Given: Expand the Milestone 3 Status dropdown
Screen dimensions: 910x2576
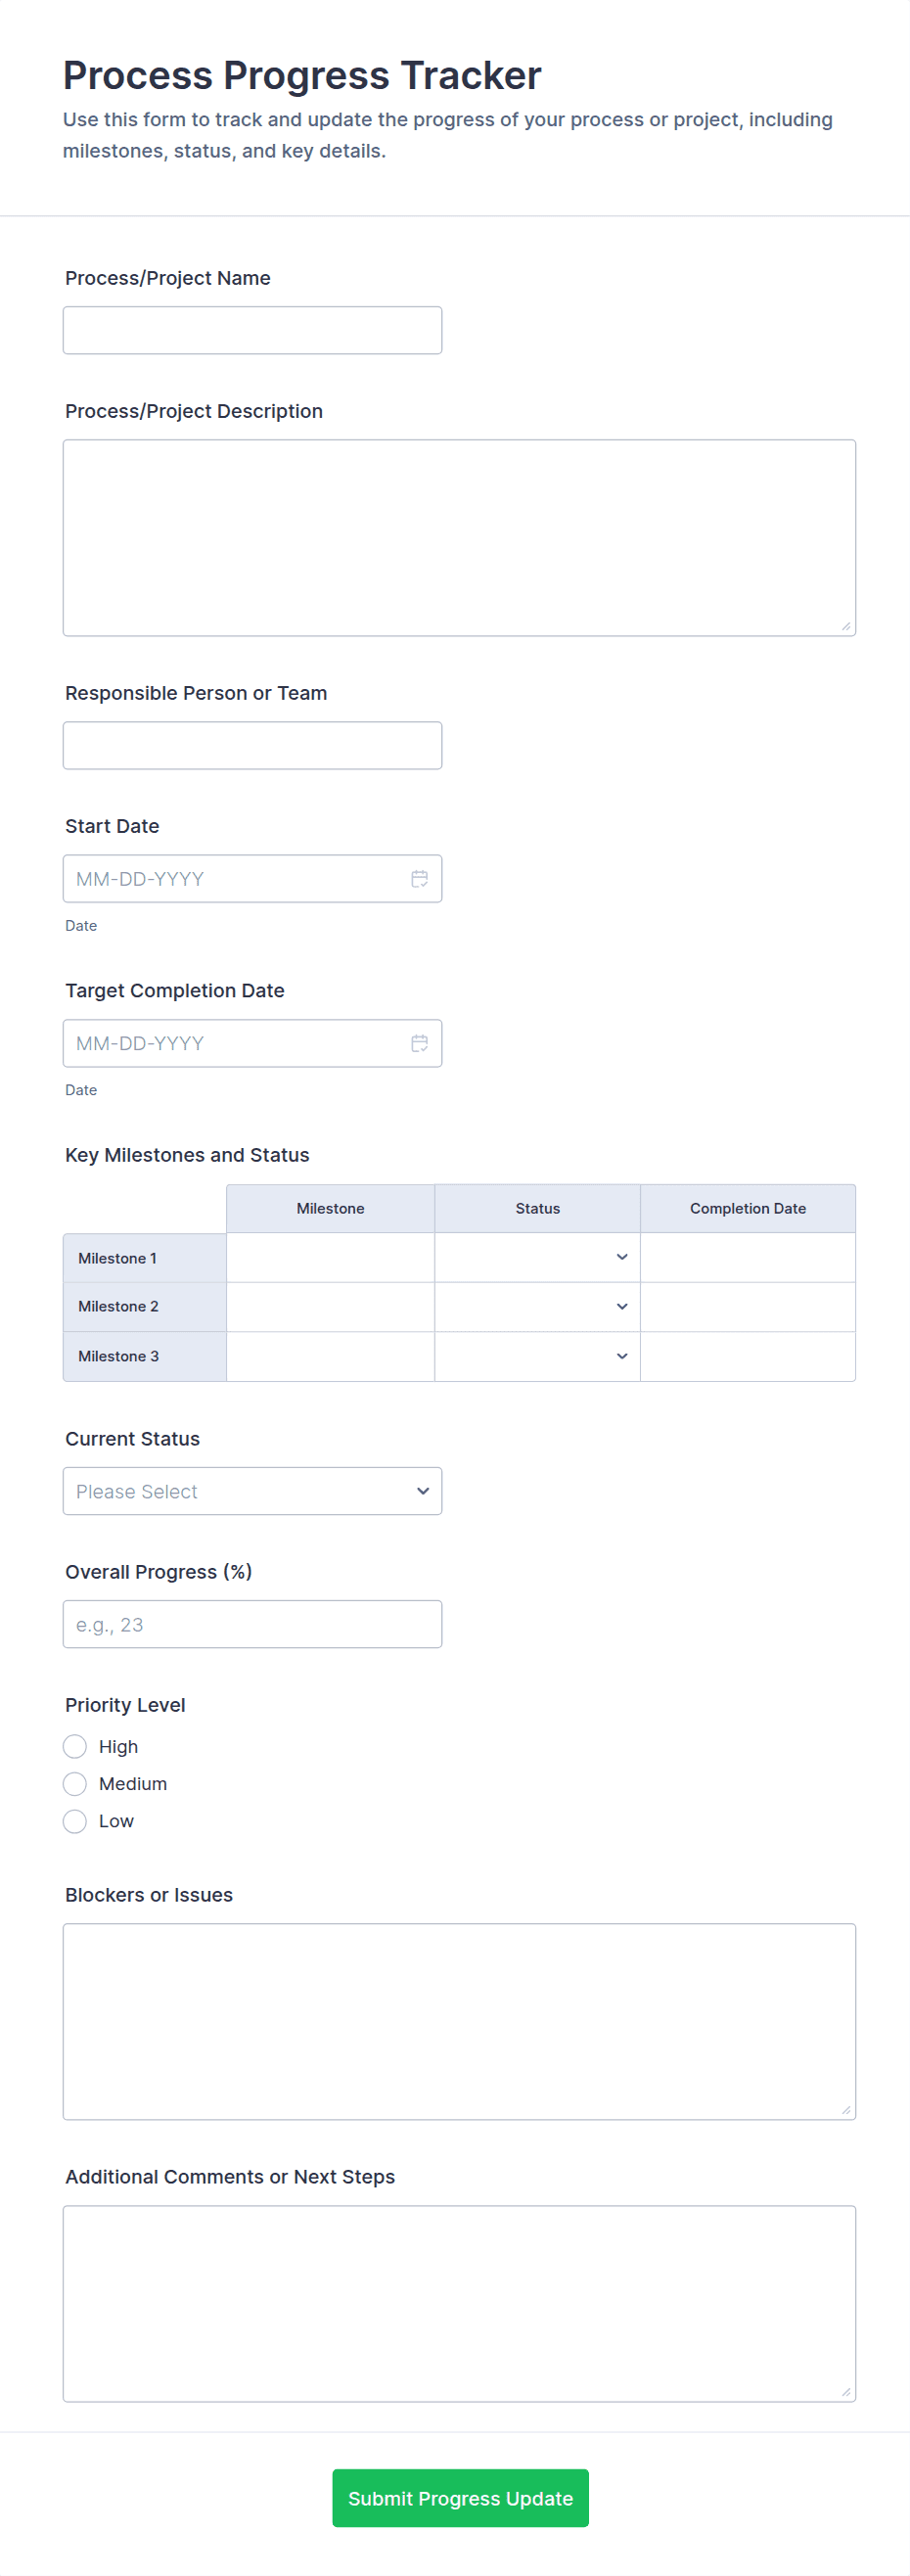Looking at the screenshot, I should (537, 1356).
